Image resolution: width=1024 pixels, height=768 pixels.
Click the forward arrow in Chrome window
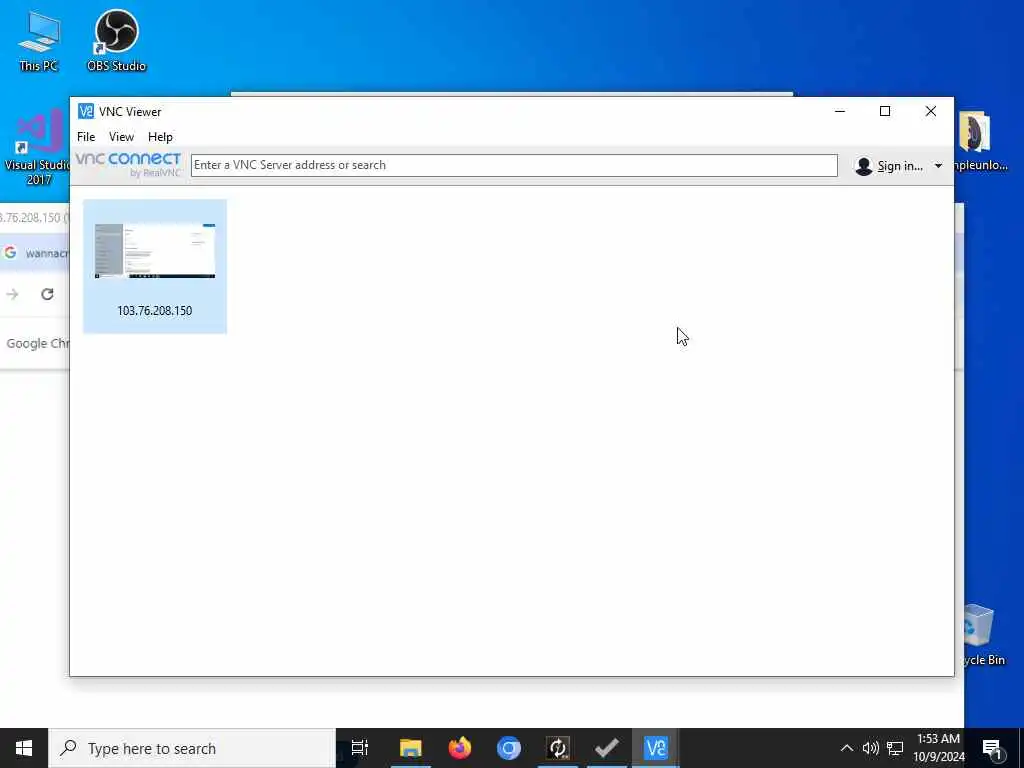12,294
